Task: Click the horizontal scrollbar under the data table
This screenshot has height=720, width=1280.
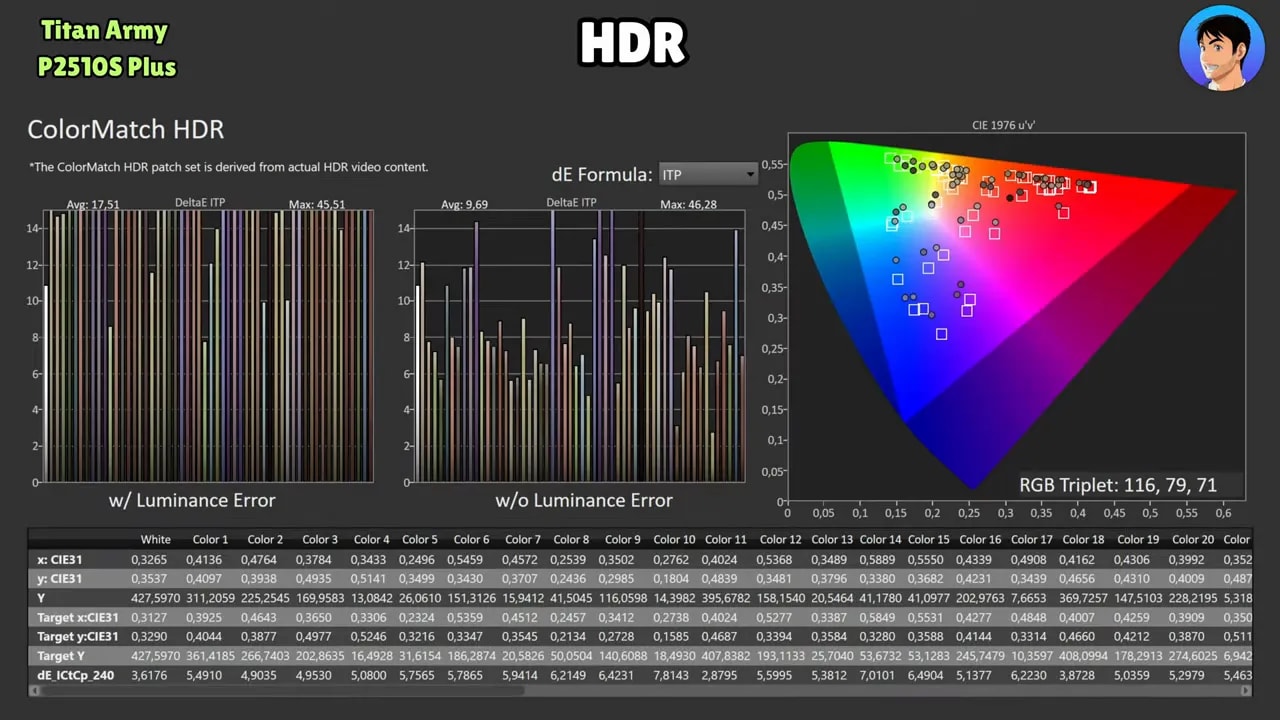Action: [640, 691]
